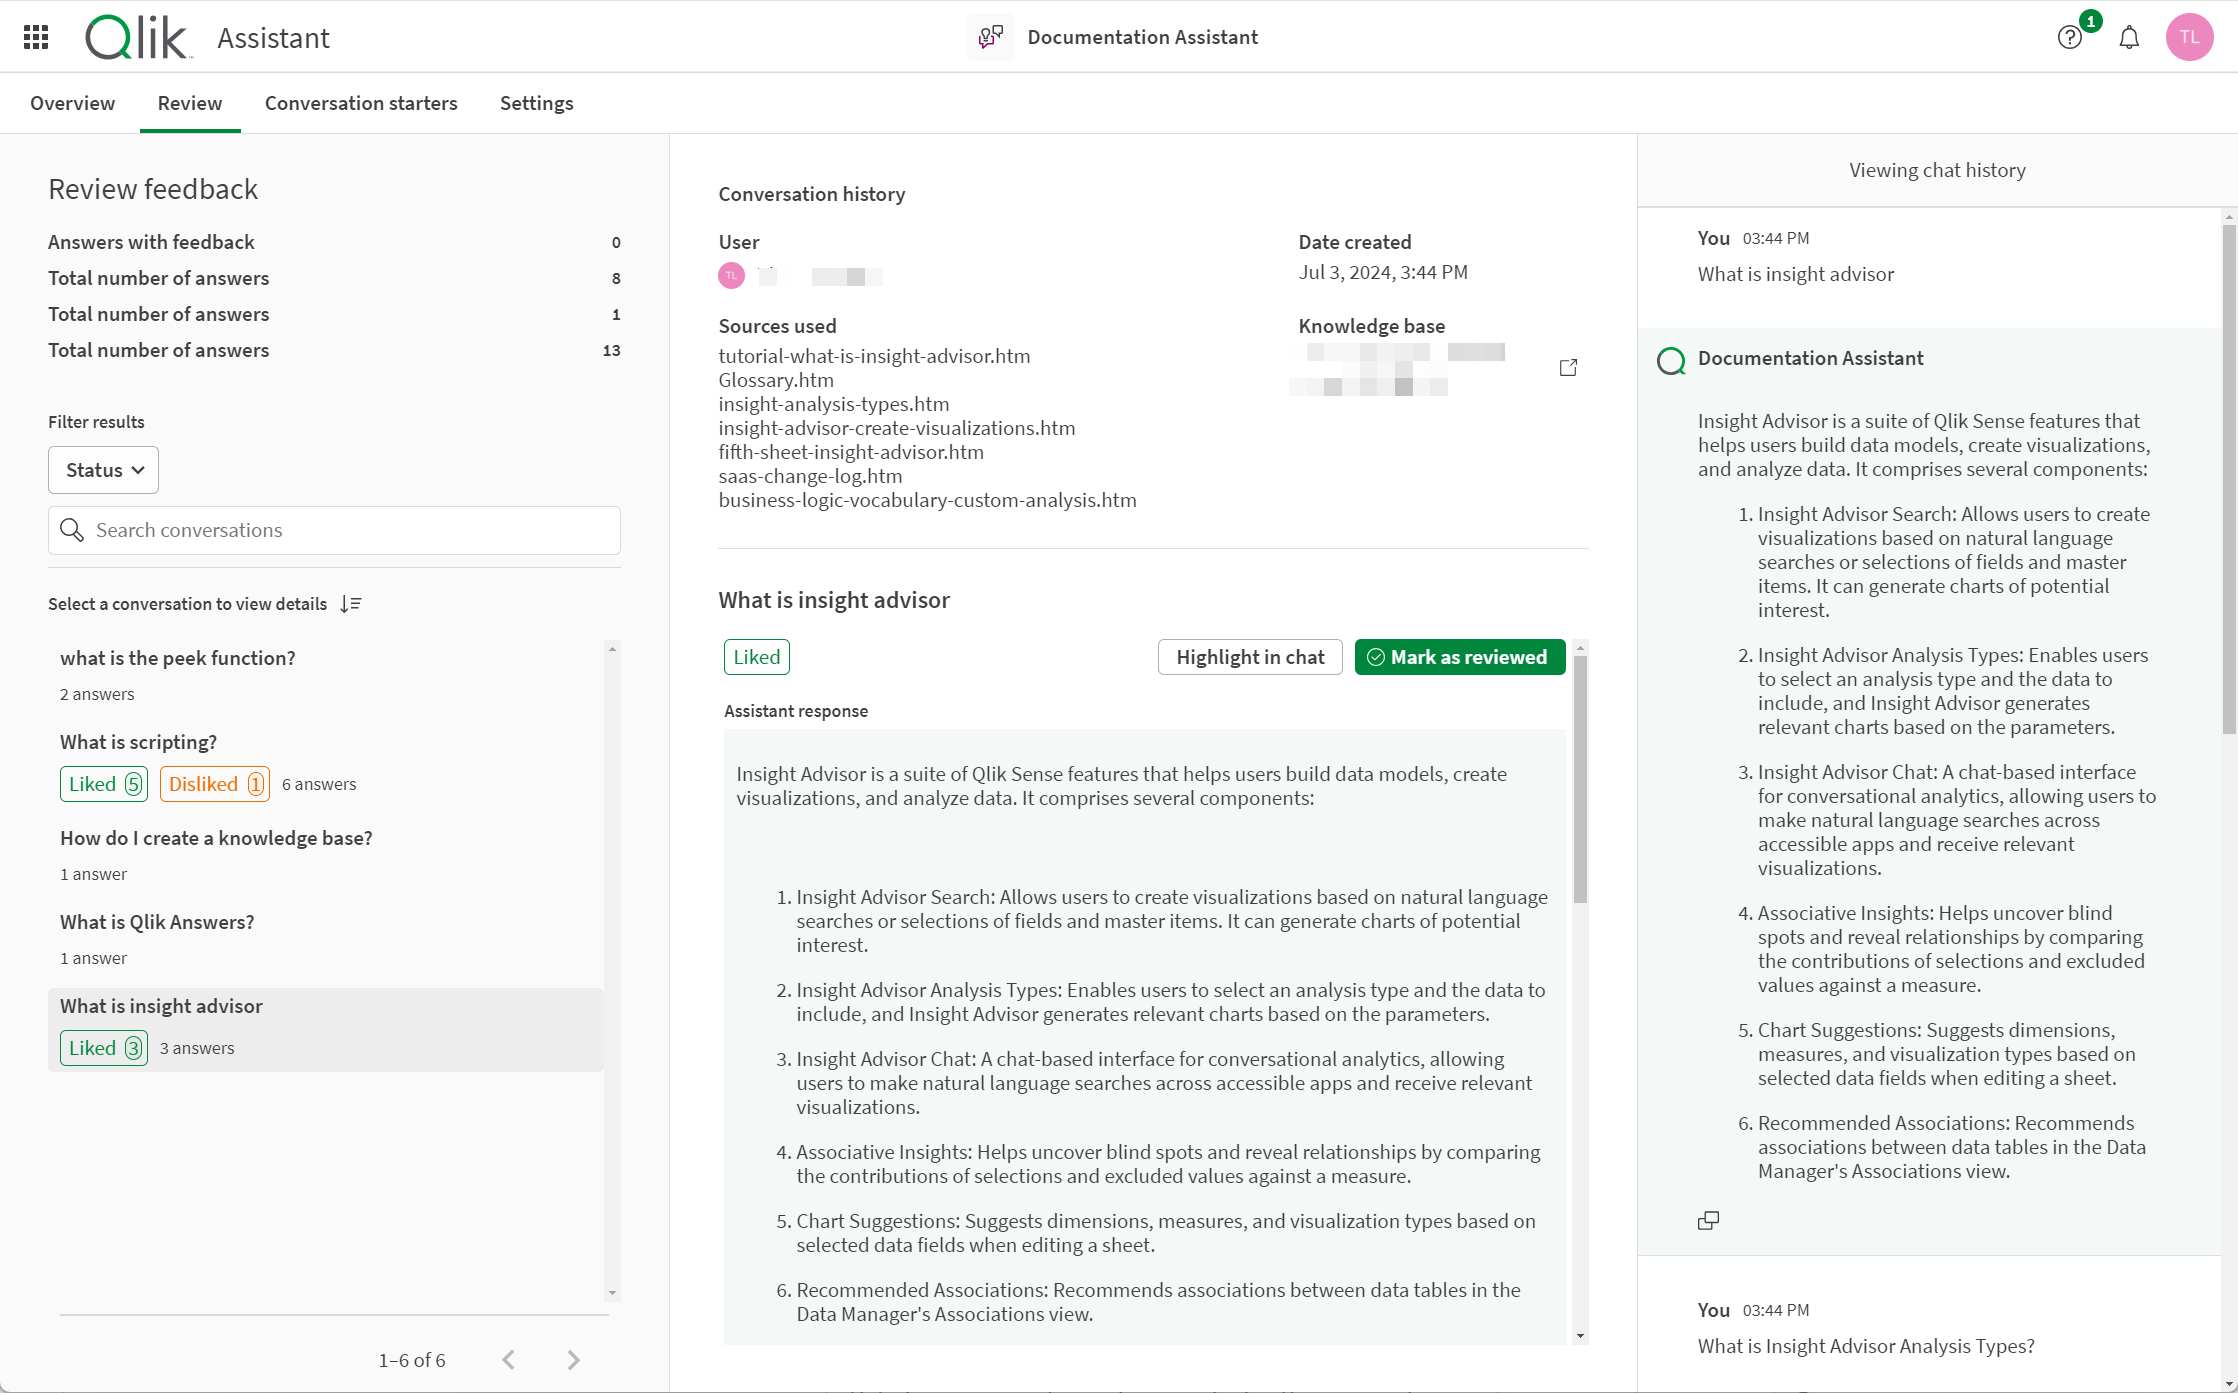Click the Highlight in chat button
This screenshot has width=2238, height=1393.
tap(1250, 656)
